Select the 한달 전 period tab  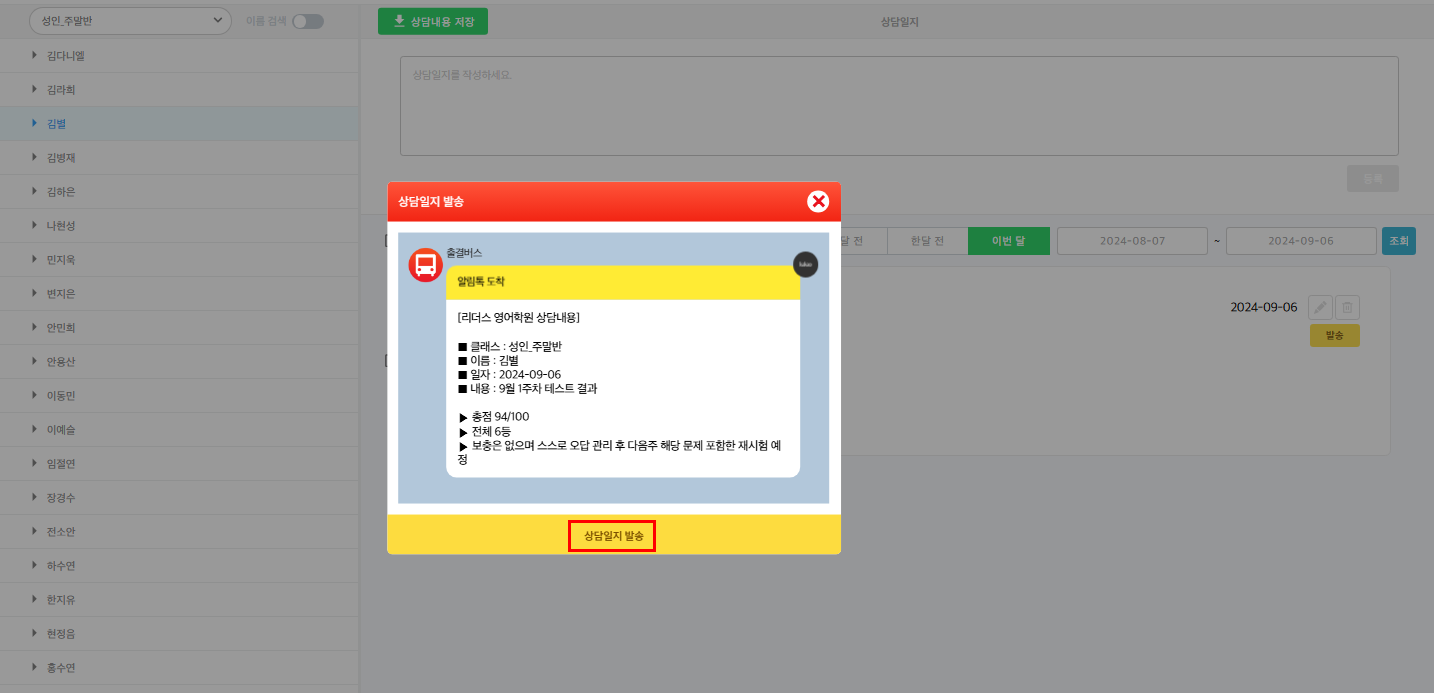pyautogui.click(x=927, y=241)
